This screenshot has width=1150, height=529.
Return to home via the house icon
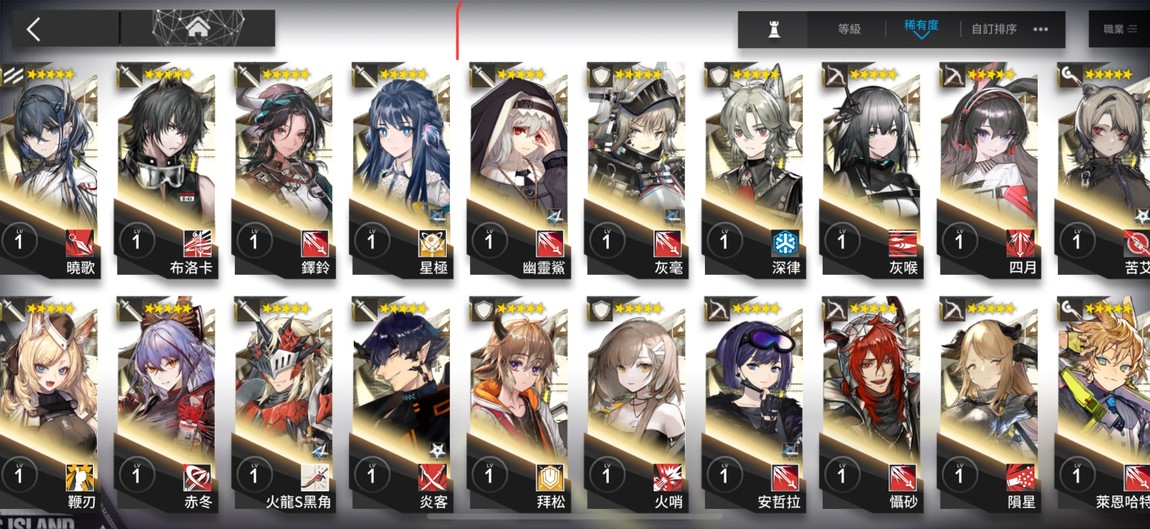[197, 29]
